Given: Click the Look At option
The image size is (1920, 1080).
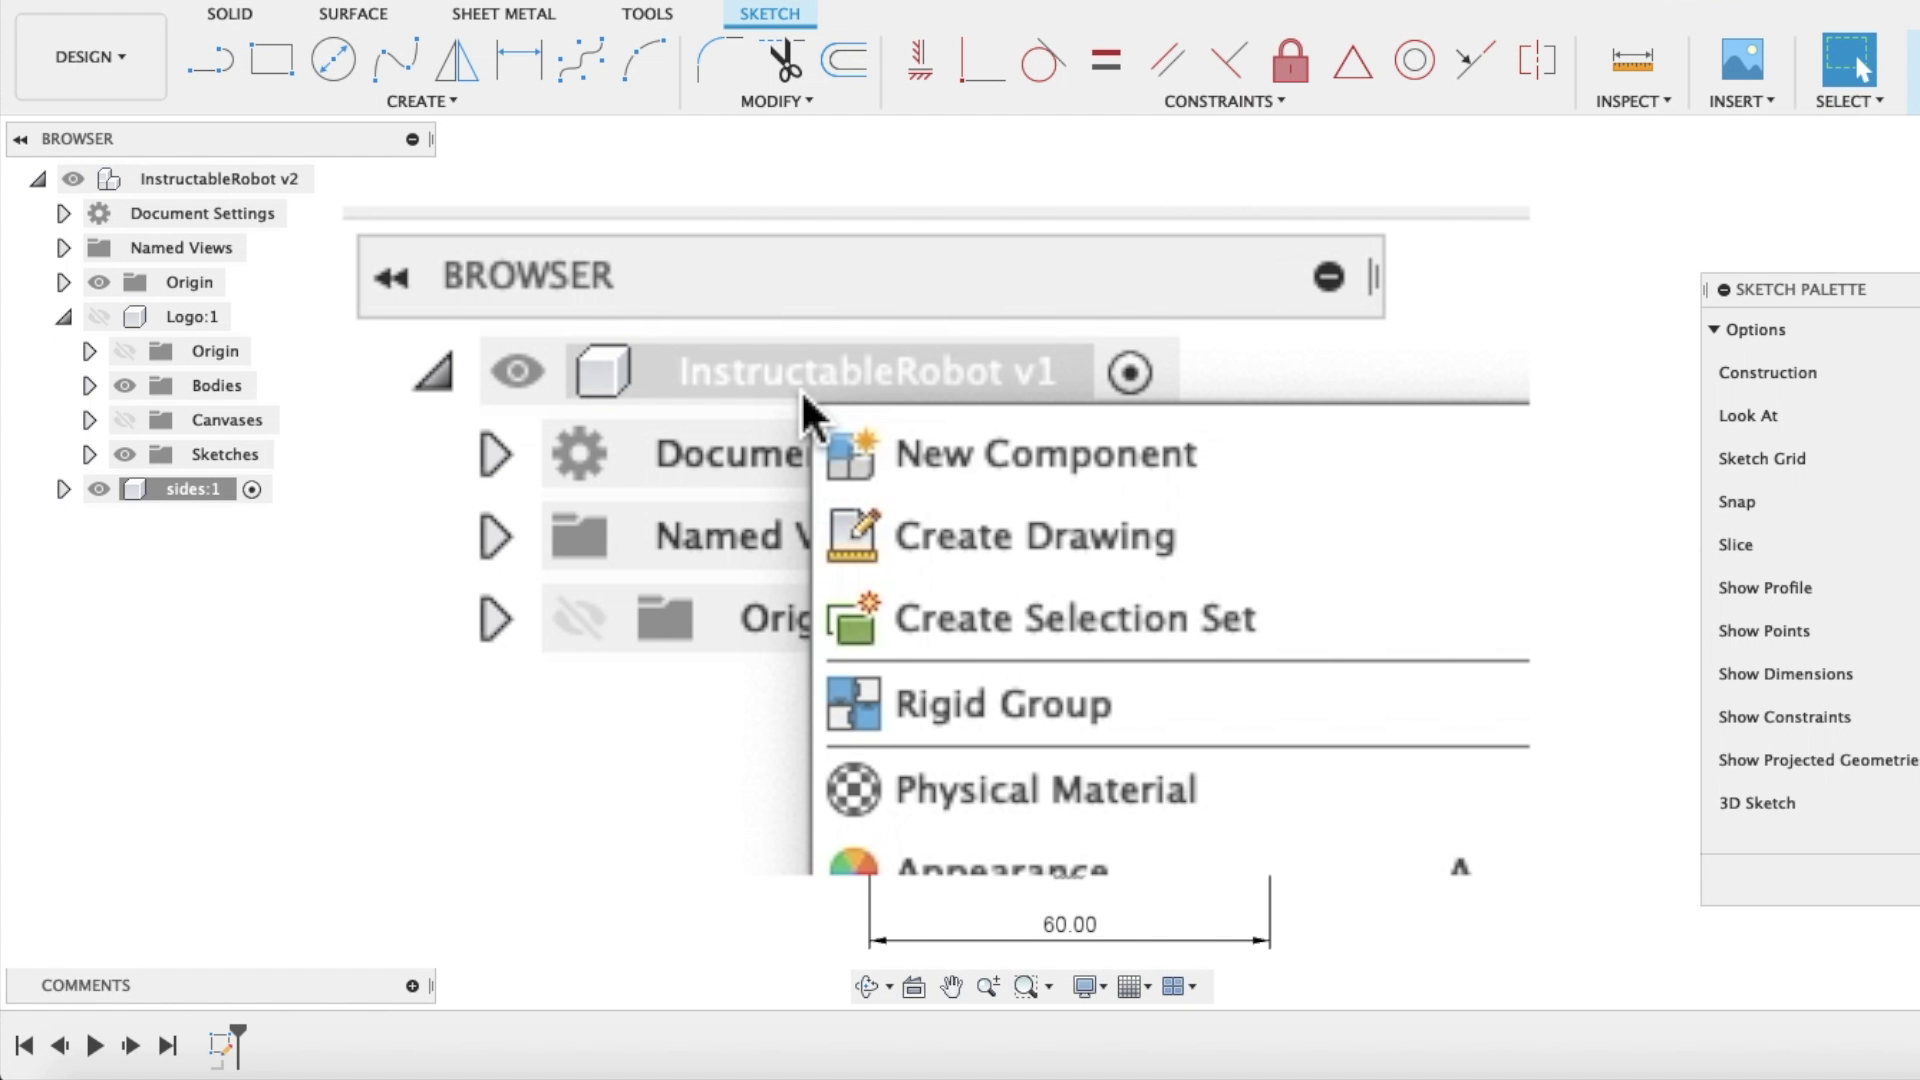Looking at the screenshot, I should [x=1747, y=416].
